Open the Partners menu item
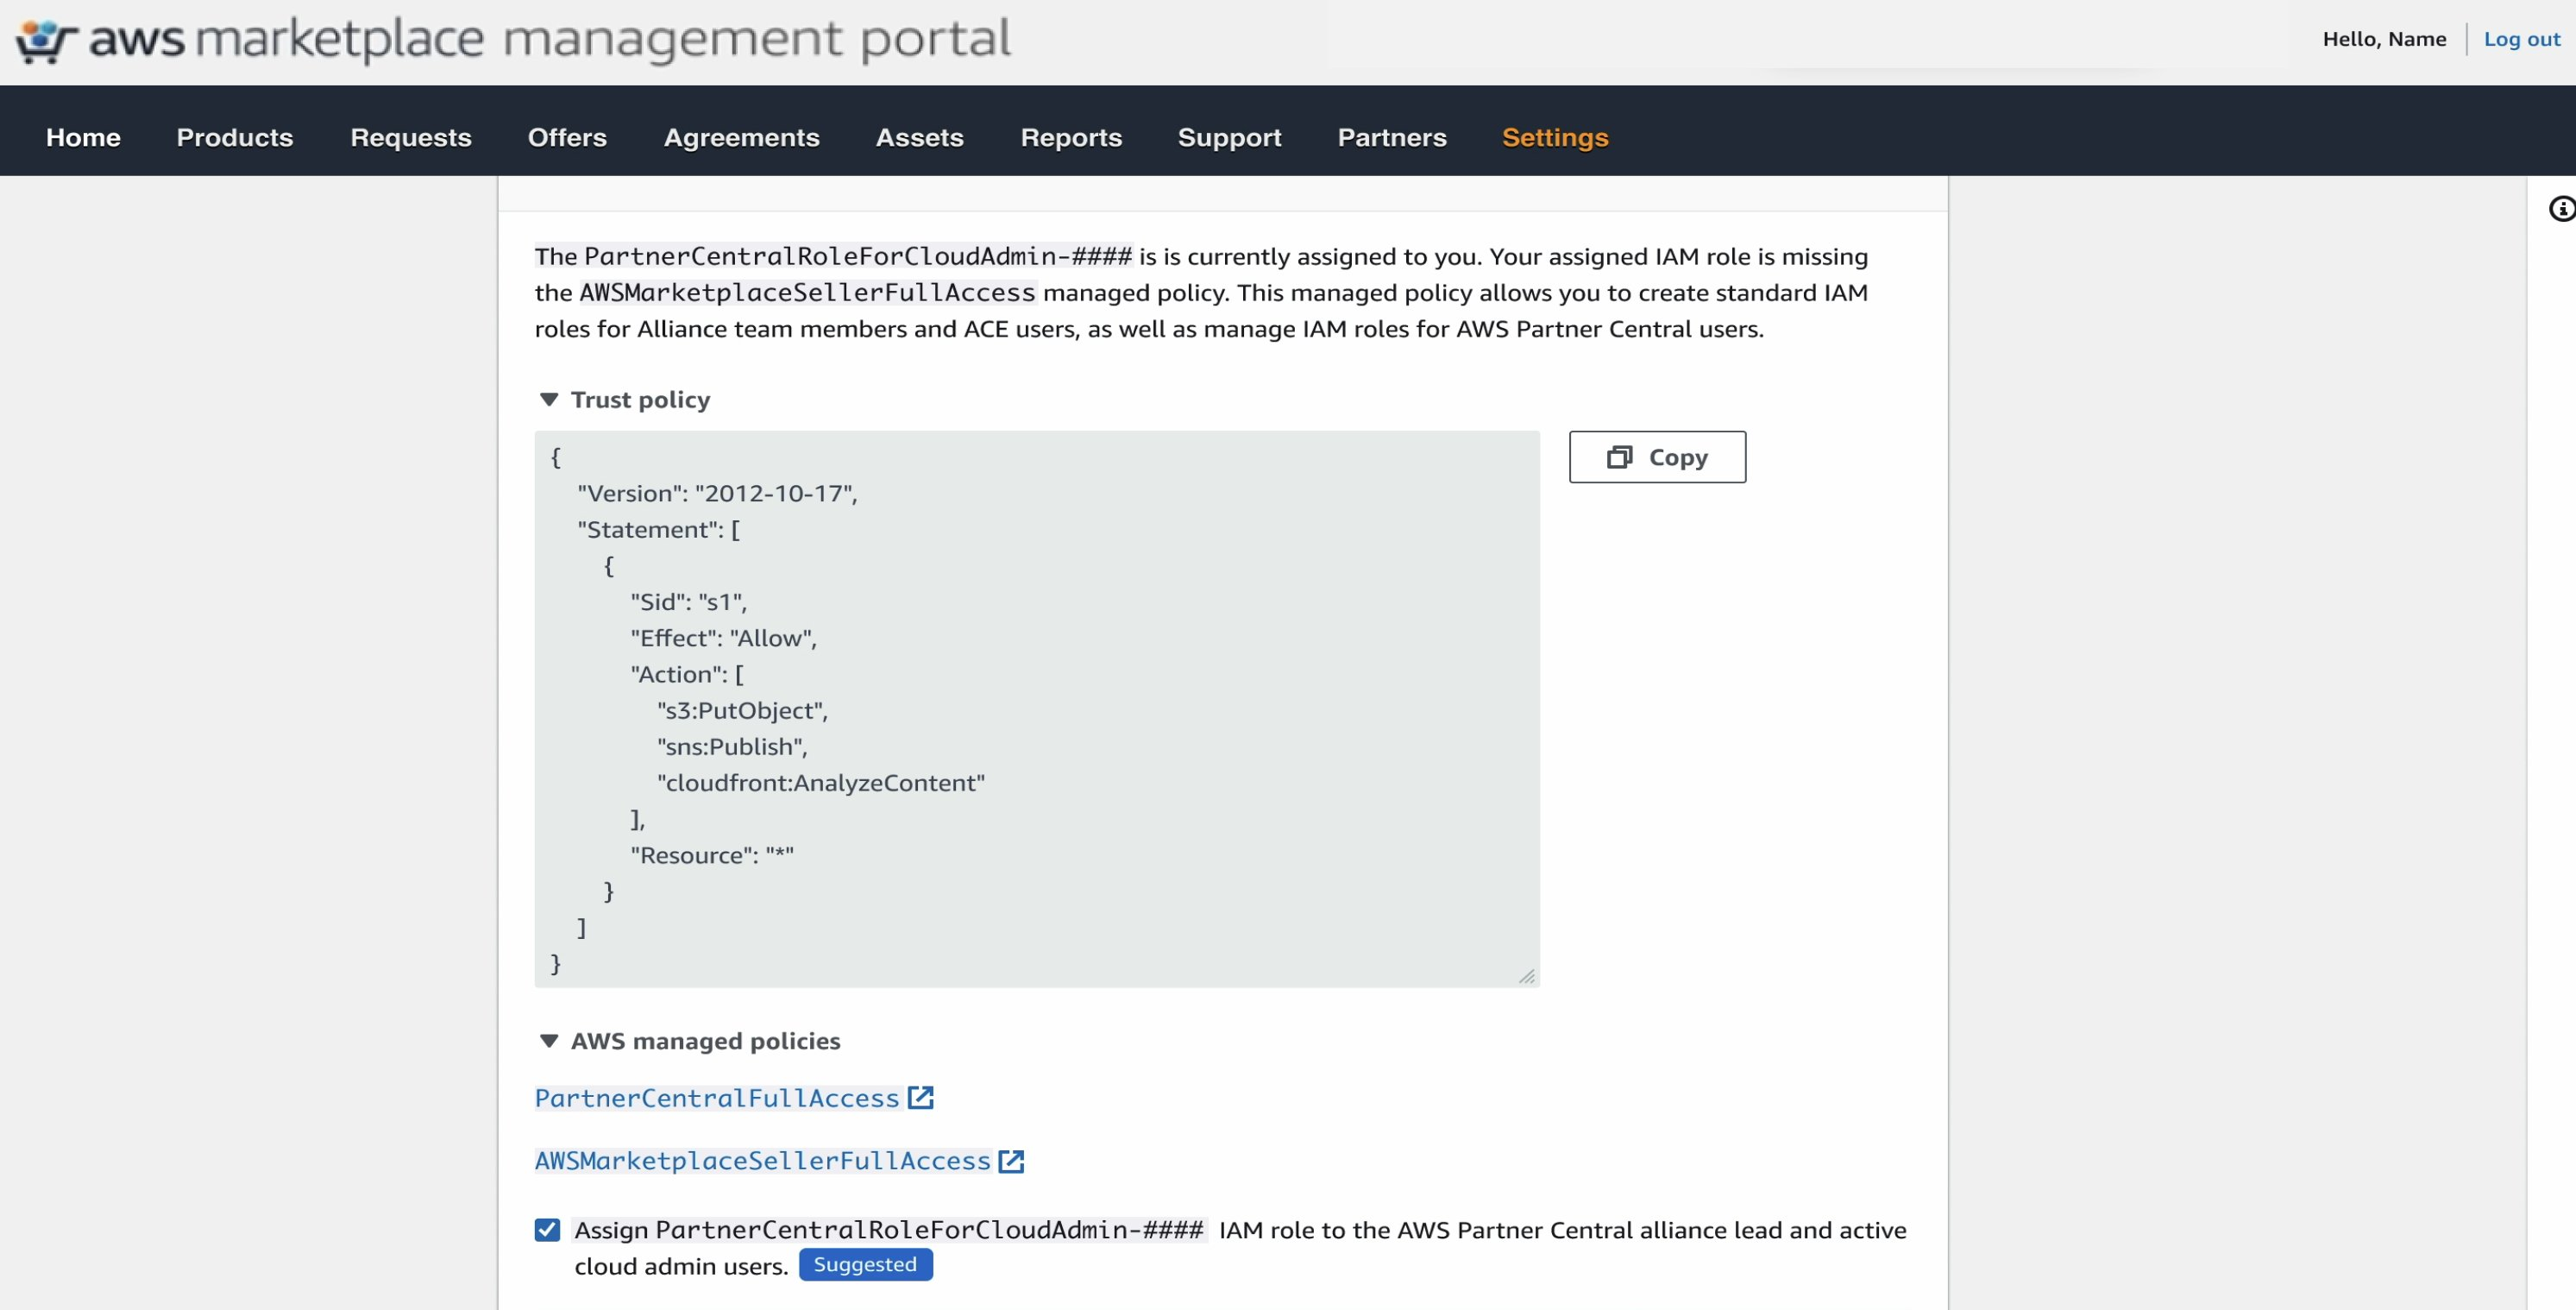The width and height of the screenshot is (2576, 1310). pyautogui.click(x=1391, y=137)
